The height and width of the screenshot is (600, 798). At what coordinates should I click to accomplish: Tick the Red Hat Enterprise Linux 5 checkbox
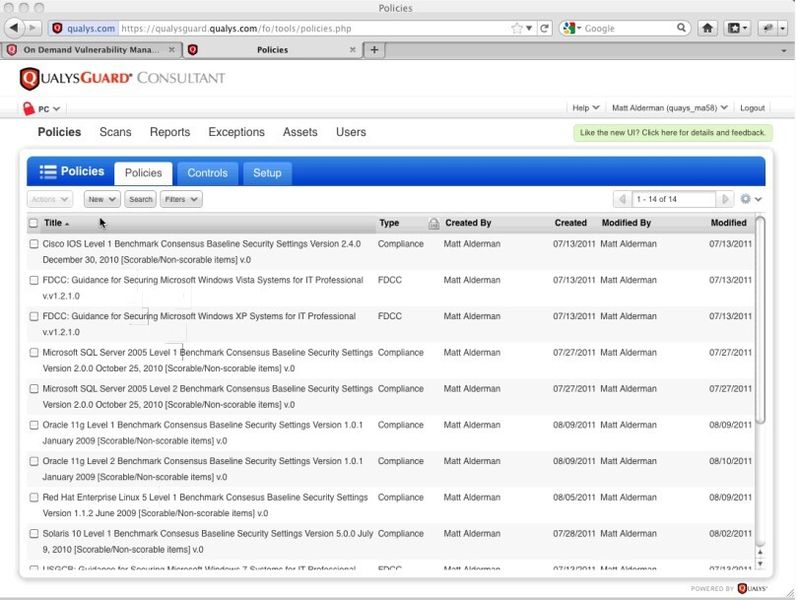(34, 497)
